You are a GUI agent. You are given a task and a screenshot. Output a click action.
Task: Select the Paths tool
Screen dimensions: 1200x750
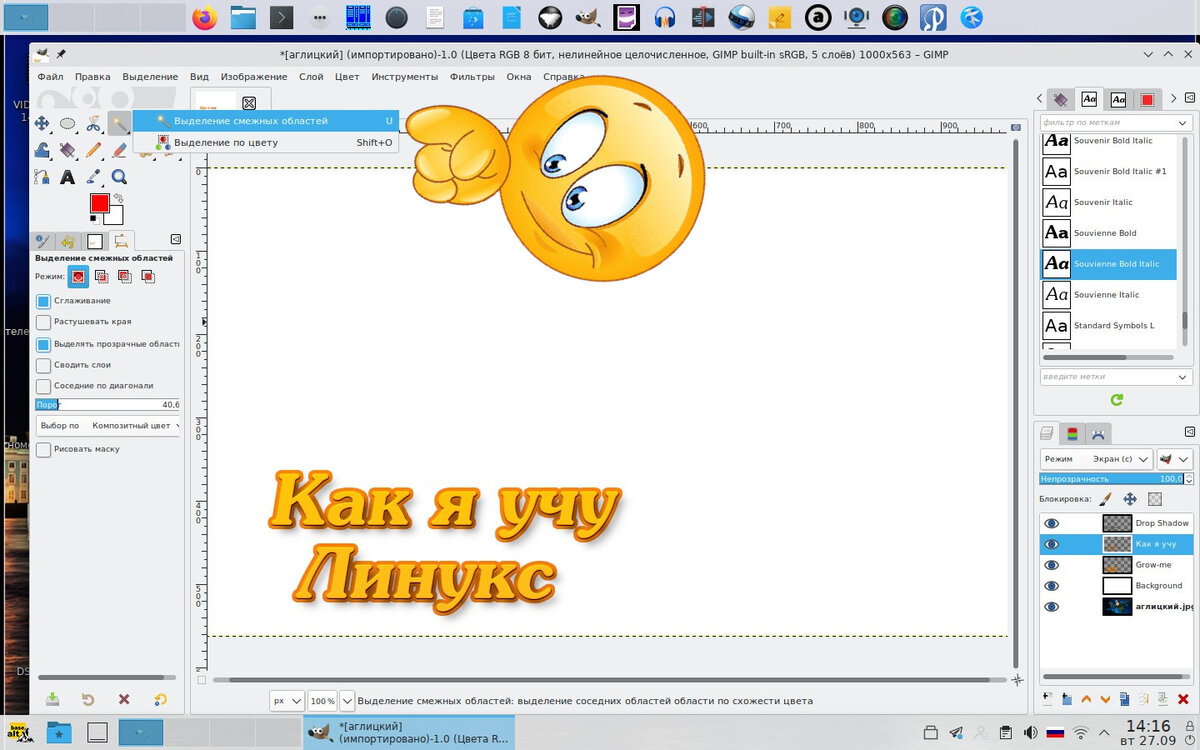(42, 177)
